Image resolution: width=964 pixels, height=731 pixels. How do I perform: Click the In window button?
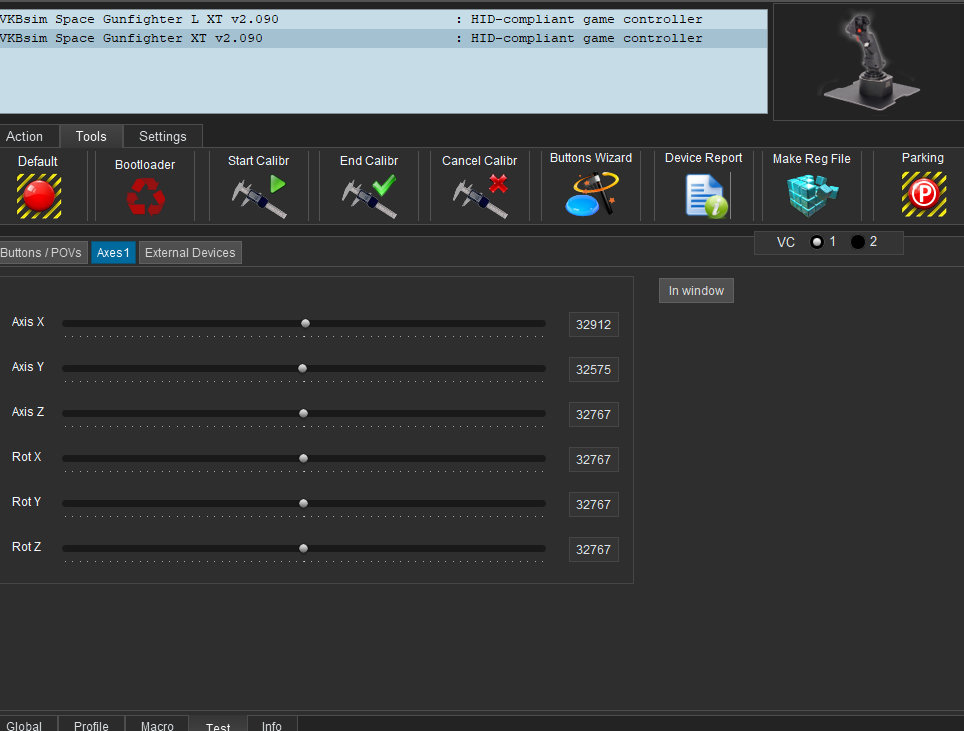(x=696, y=291)
